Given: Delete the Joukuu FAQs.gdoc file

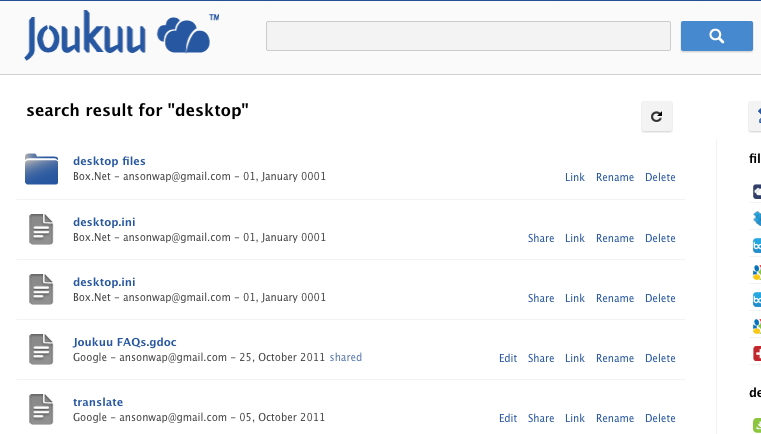Looking at the screenshot, I should [660, 358].
